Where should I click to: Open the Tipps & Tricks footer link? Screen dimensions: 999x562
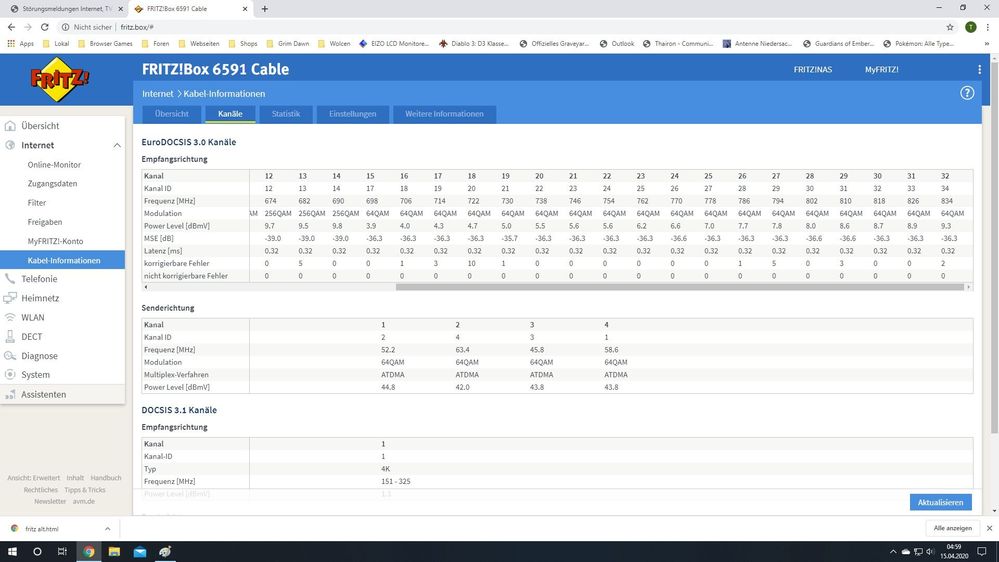click(x=85, y=490)
